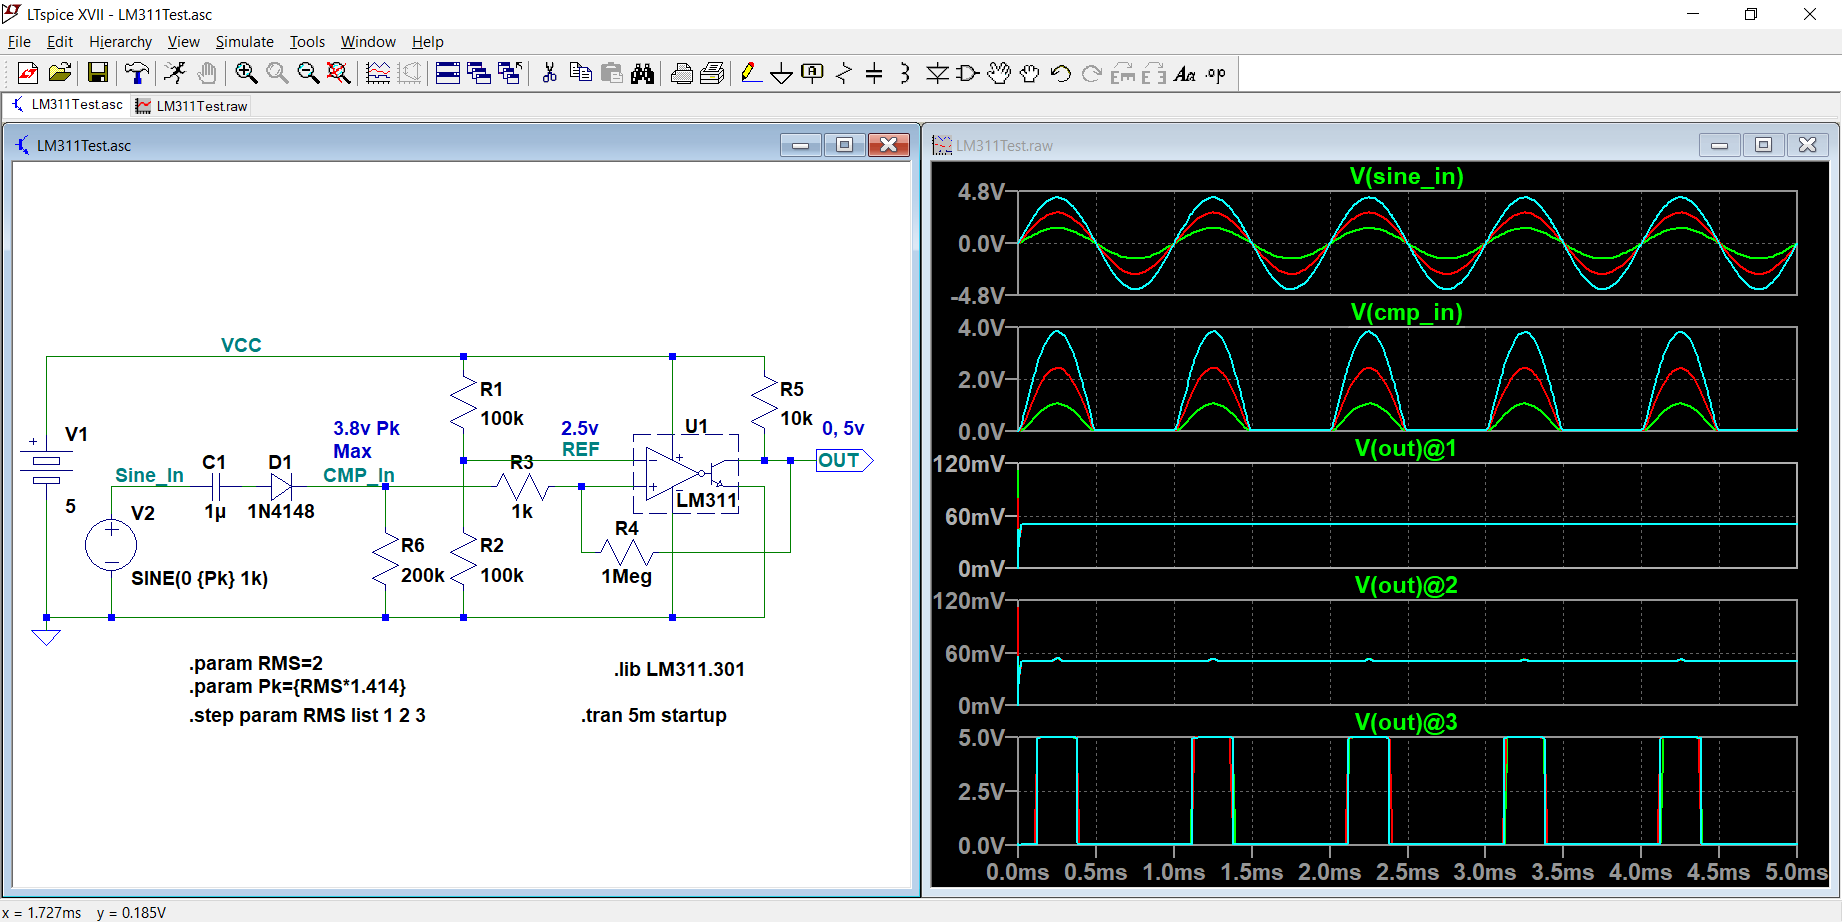Screen dimensions: 1842x922
Task: Click the 1N4148 diode label
Action: [x=281, y=511]
